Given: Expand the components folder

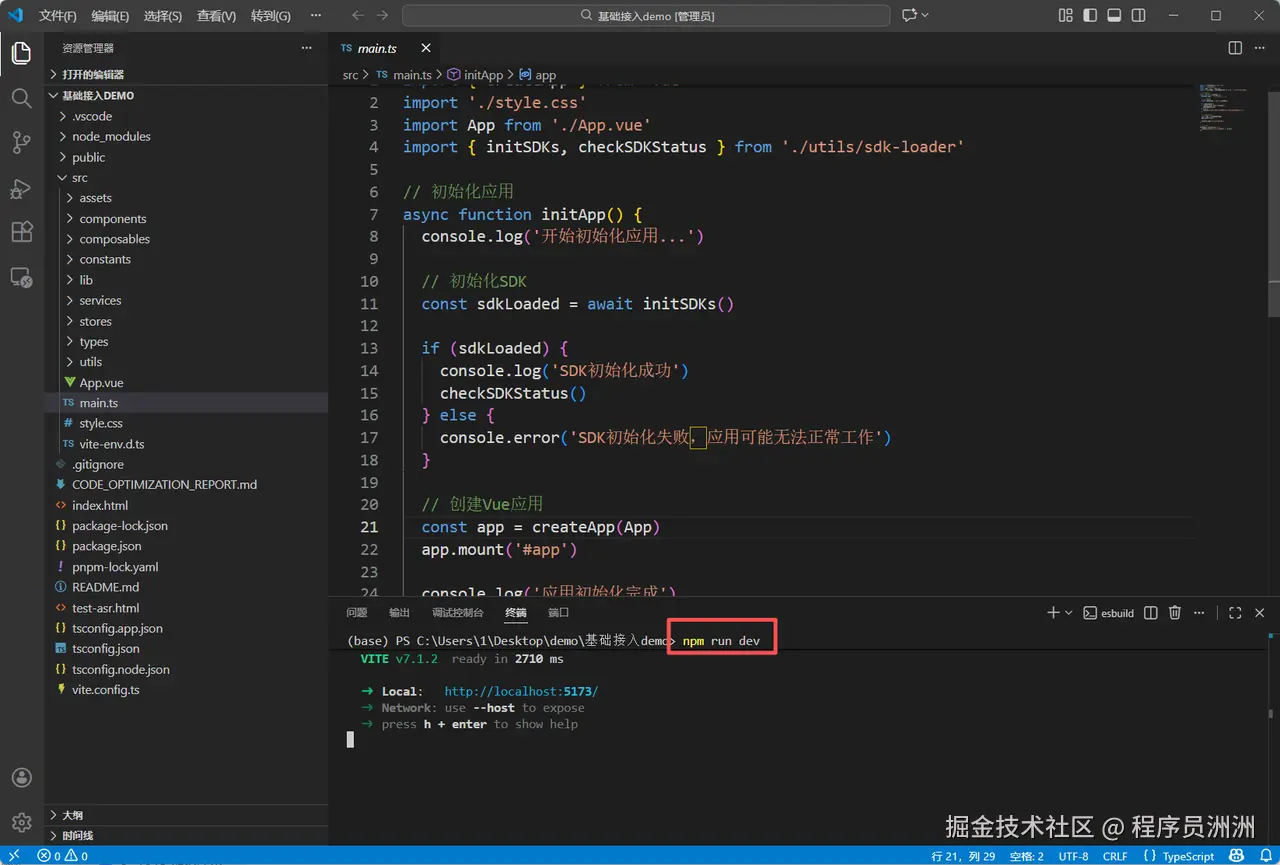Looking at the screenshot, I should click(186, 218).
